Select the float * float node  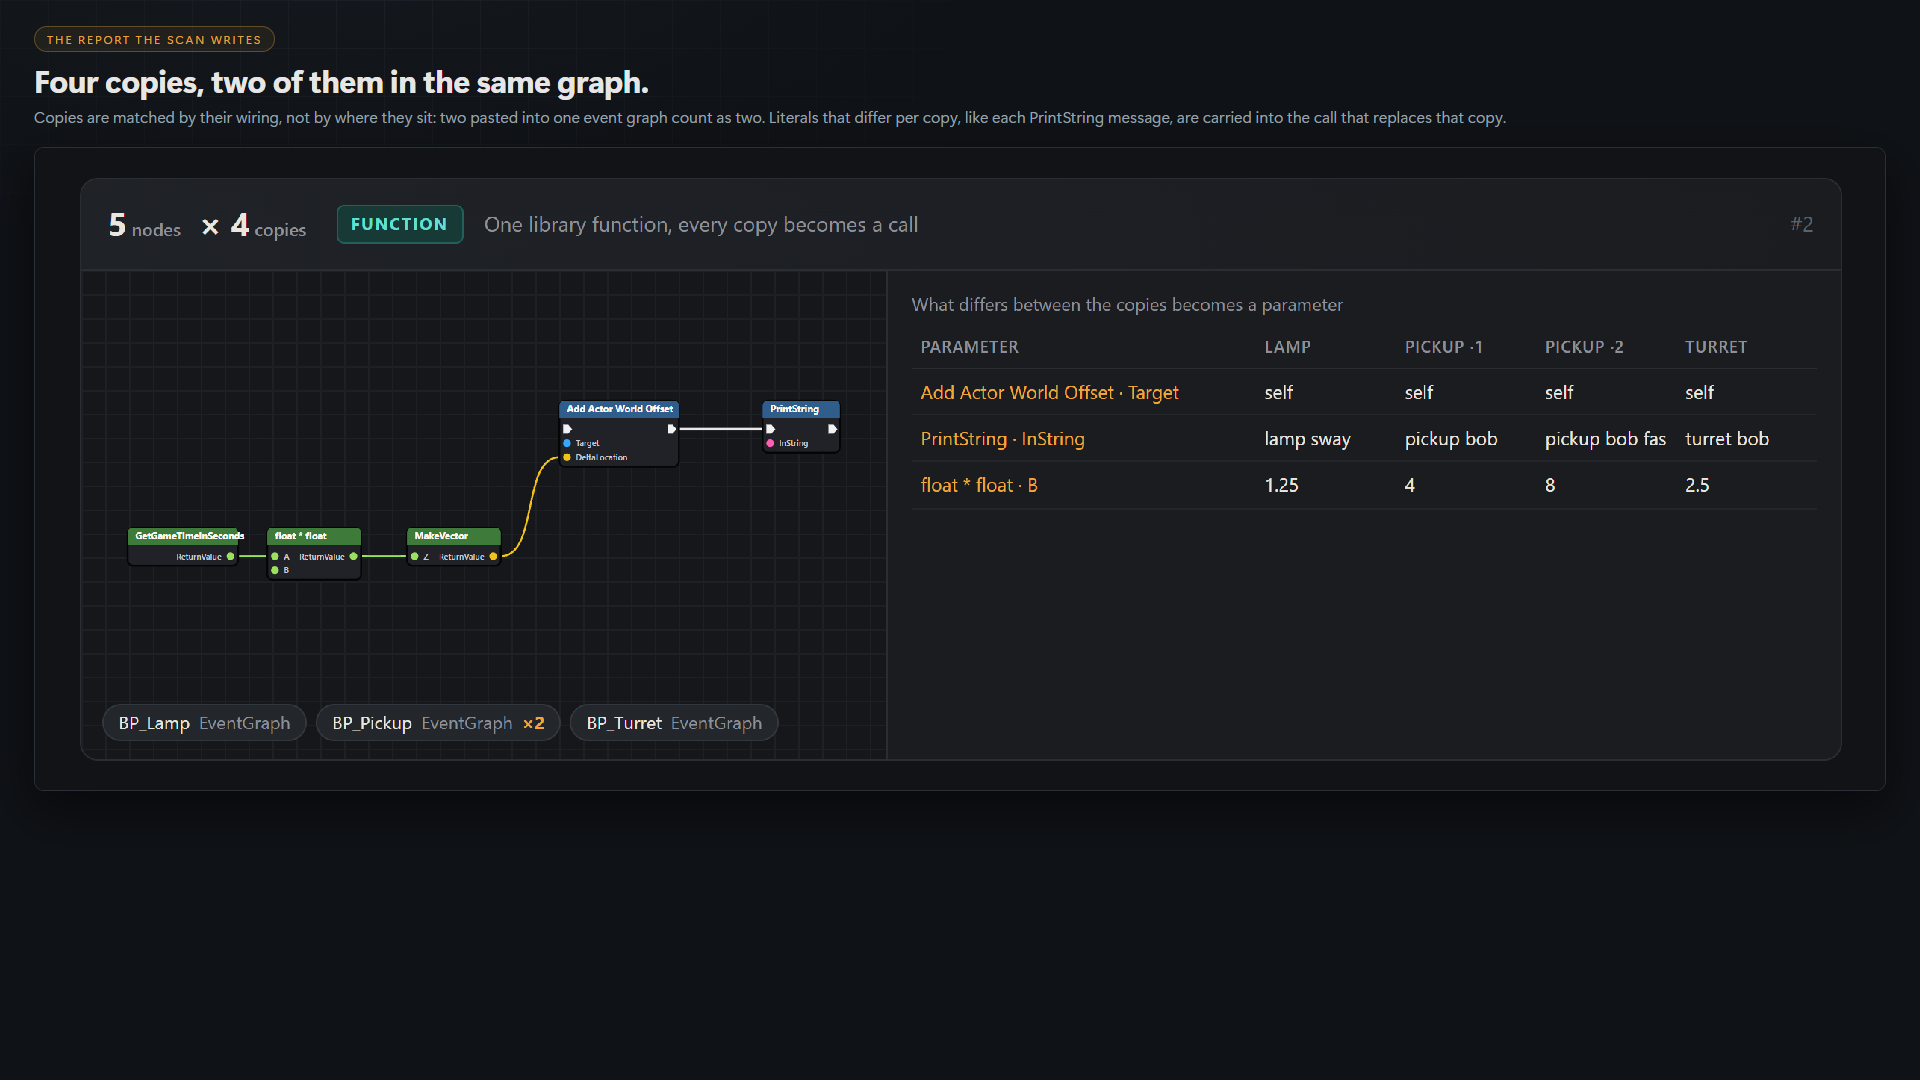point(314,553)
